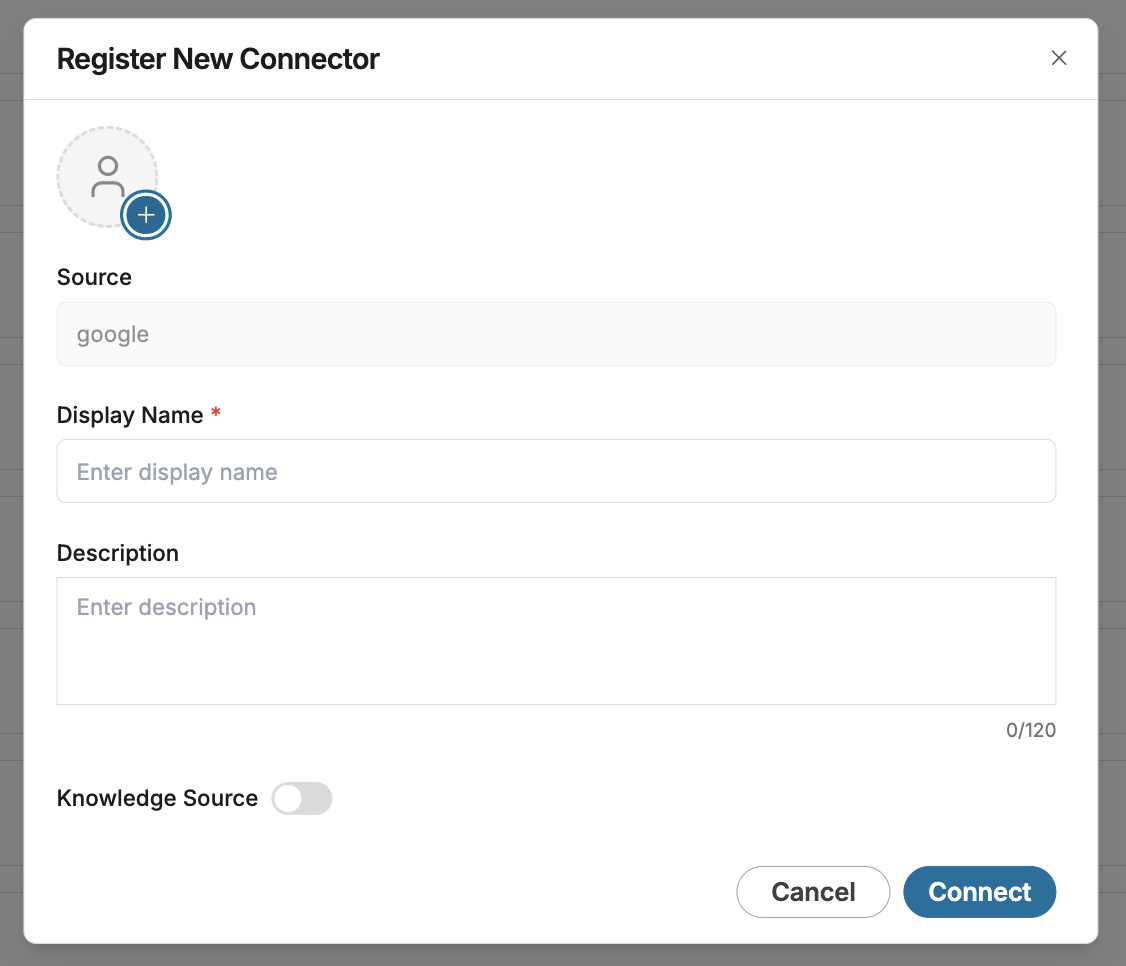
Task: Click the Description label text
Action: point(118,553)
